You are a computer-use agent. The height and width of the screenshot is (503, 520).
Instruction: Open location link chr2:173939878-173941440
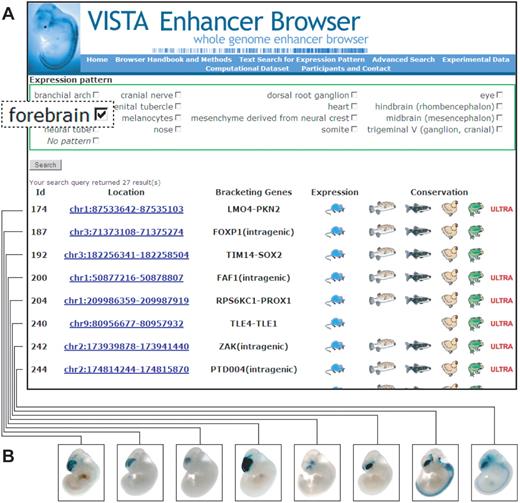(126, 346)
